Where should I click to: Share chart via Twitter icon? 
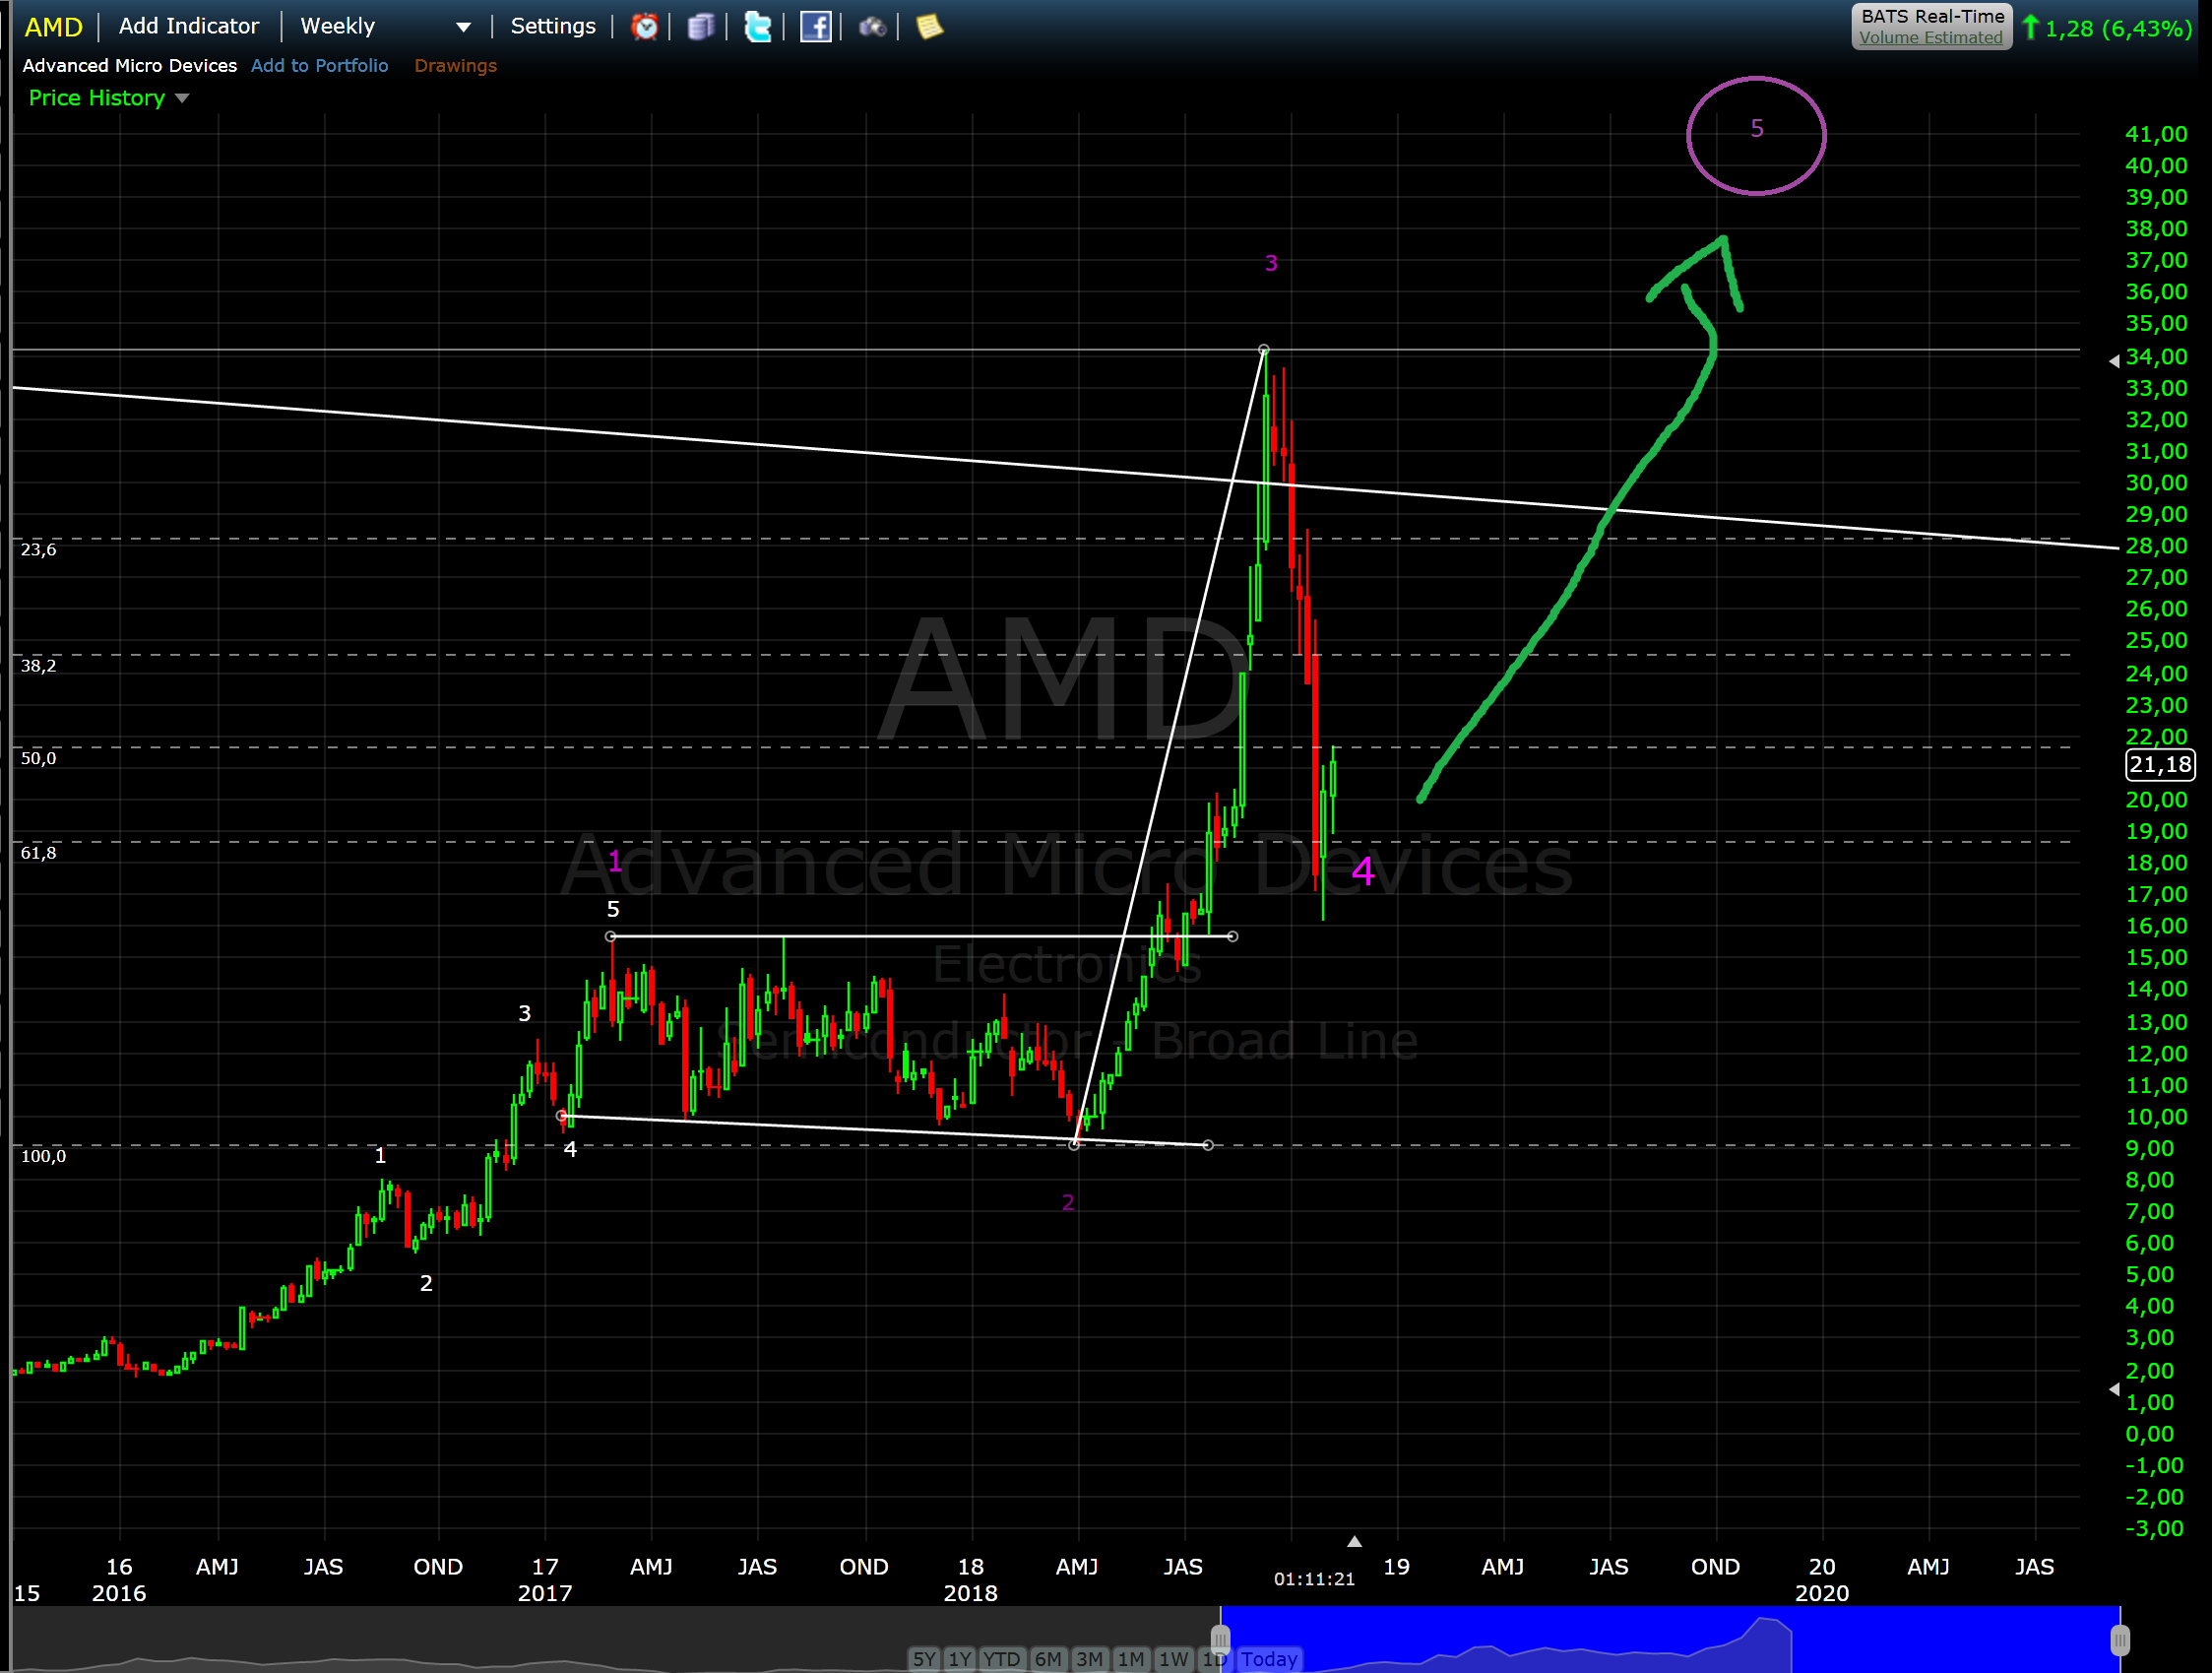(758, 27)
